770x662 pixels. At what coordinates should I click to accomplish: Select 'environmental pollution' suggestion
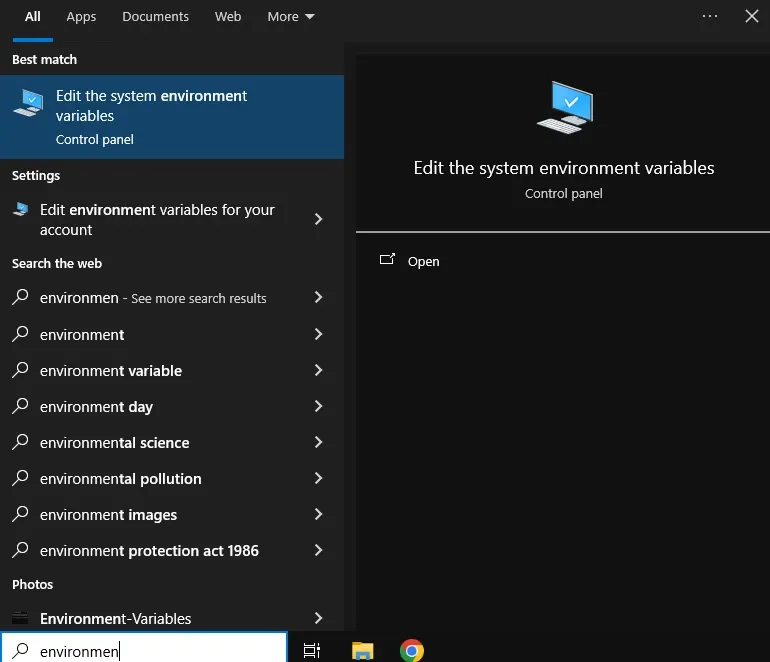tap(172, 478)
